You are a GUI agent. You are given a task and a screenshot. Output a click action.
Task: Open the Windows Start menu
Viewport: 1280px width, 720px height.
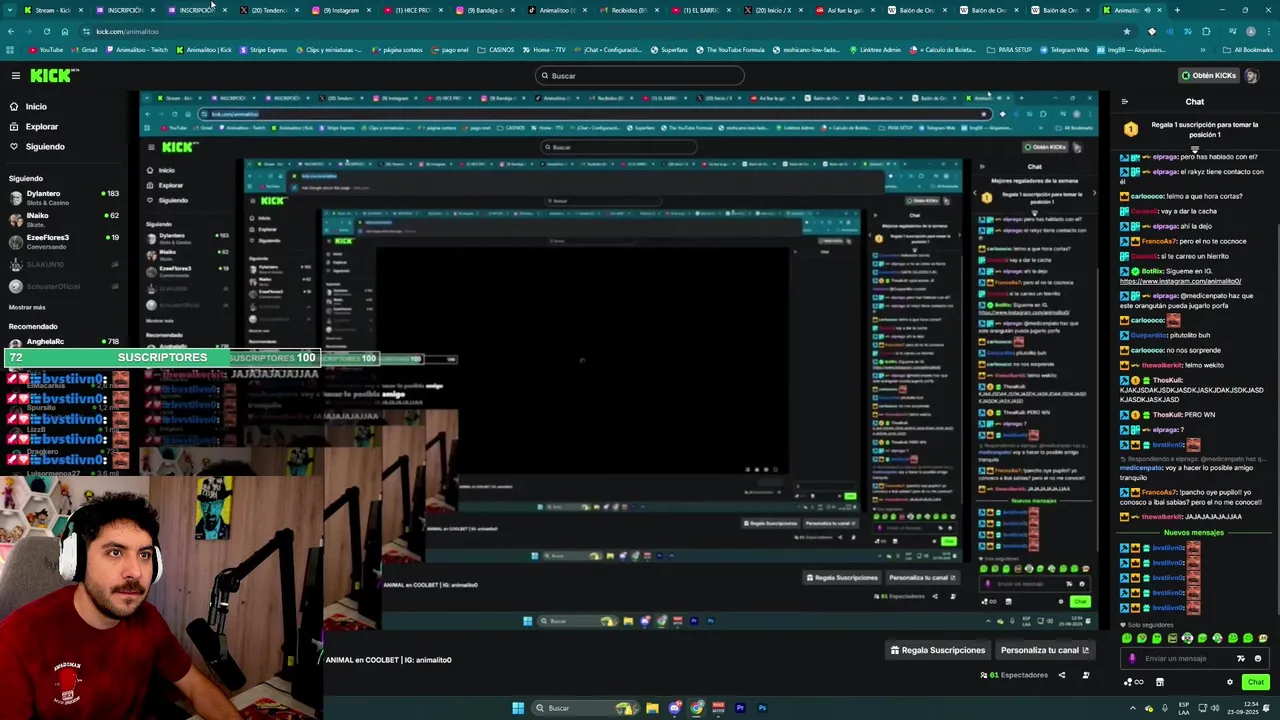(518, 708)
